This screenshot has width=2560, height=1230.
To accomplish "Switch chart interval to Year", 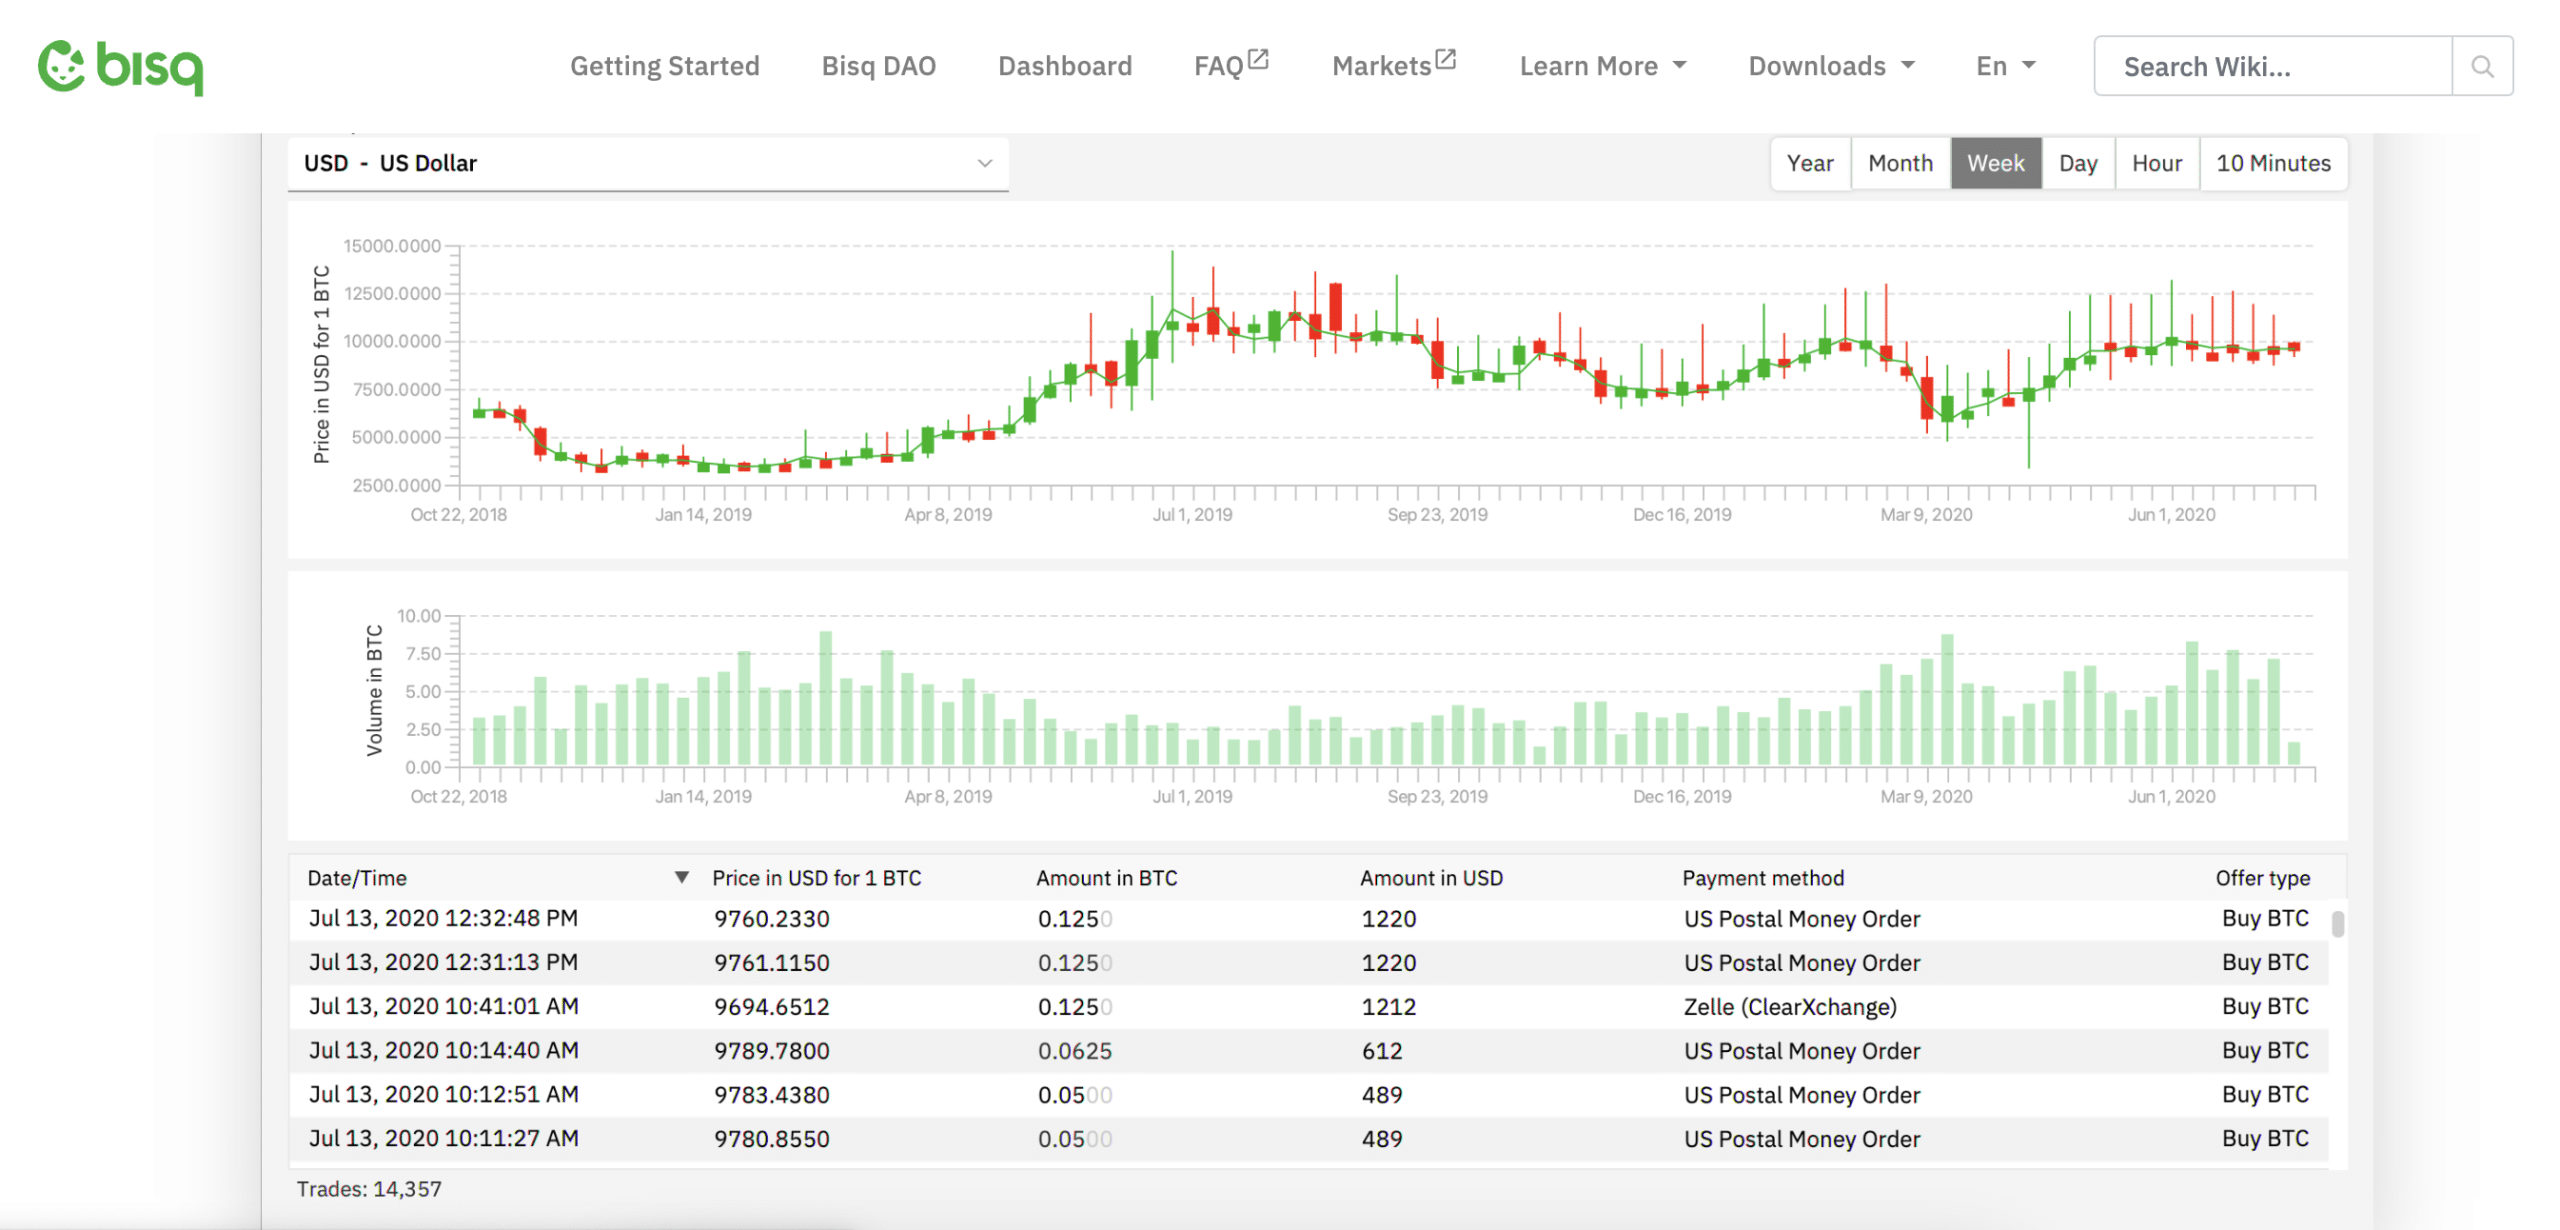I will (x=1809, y=163).
